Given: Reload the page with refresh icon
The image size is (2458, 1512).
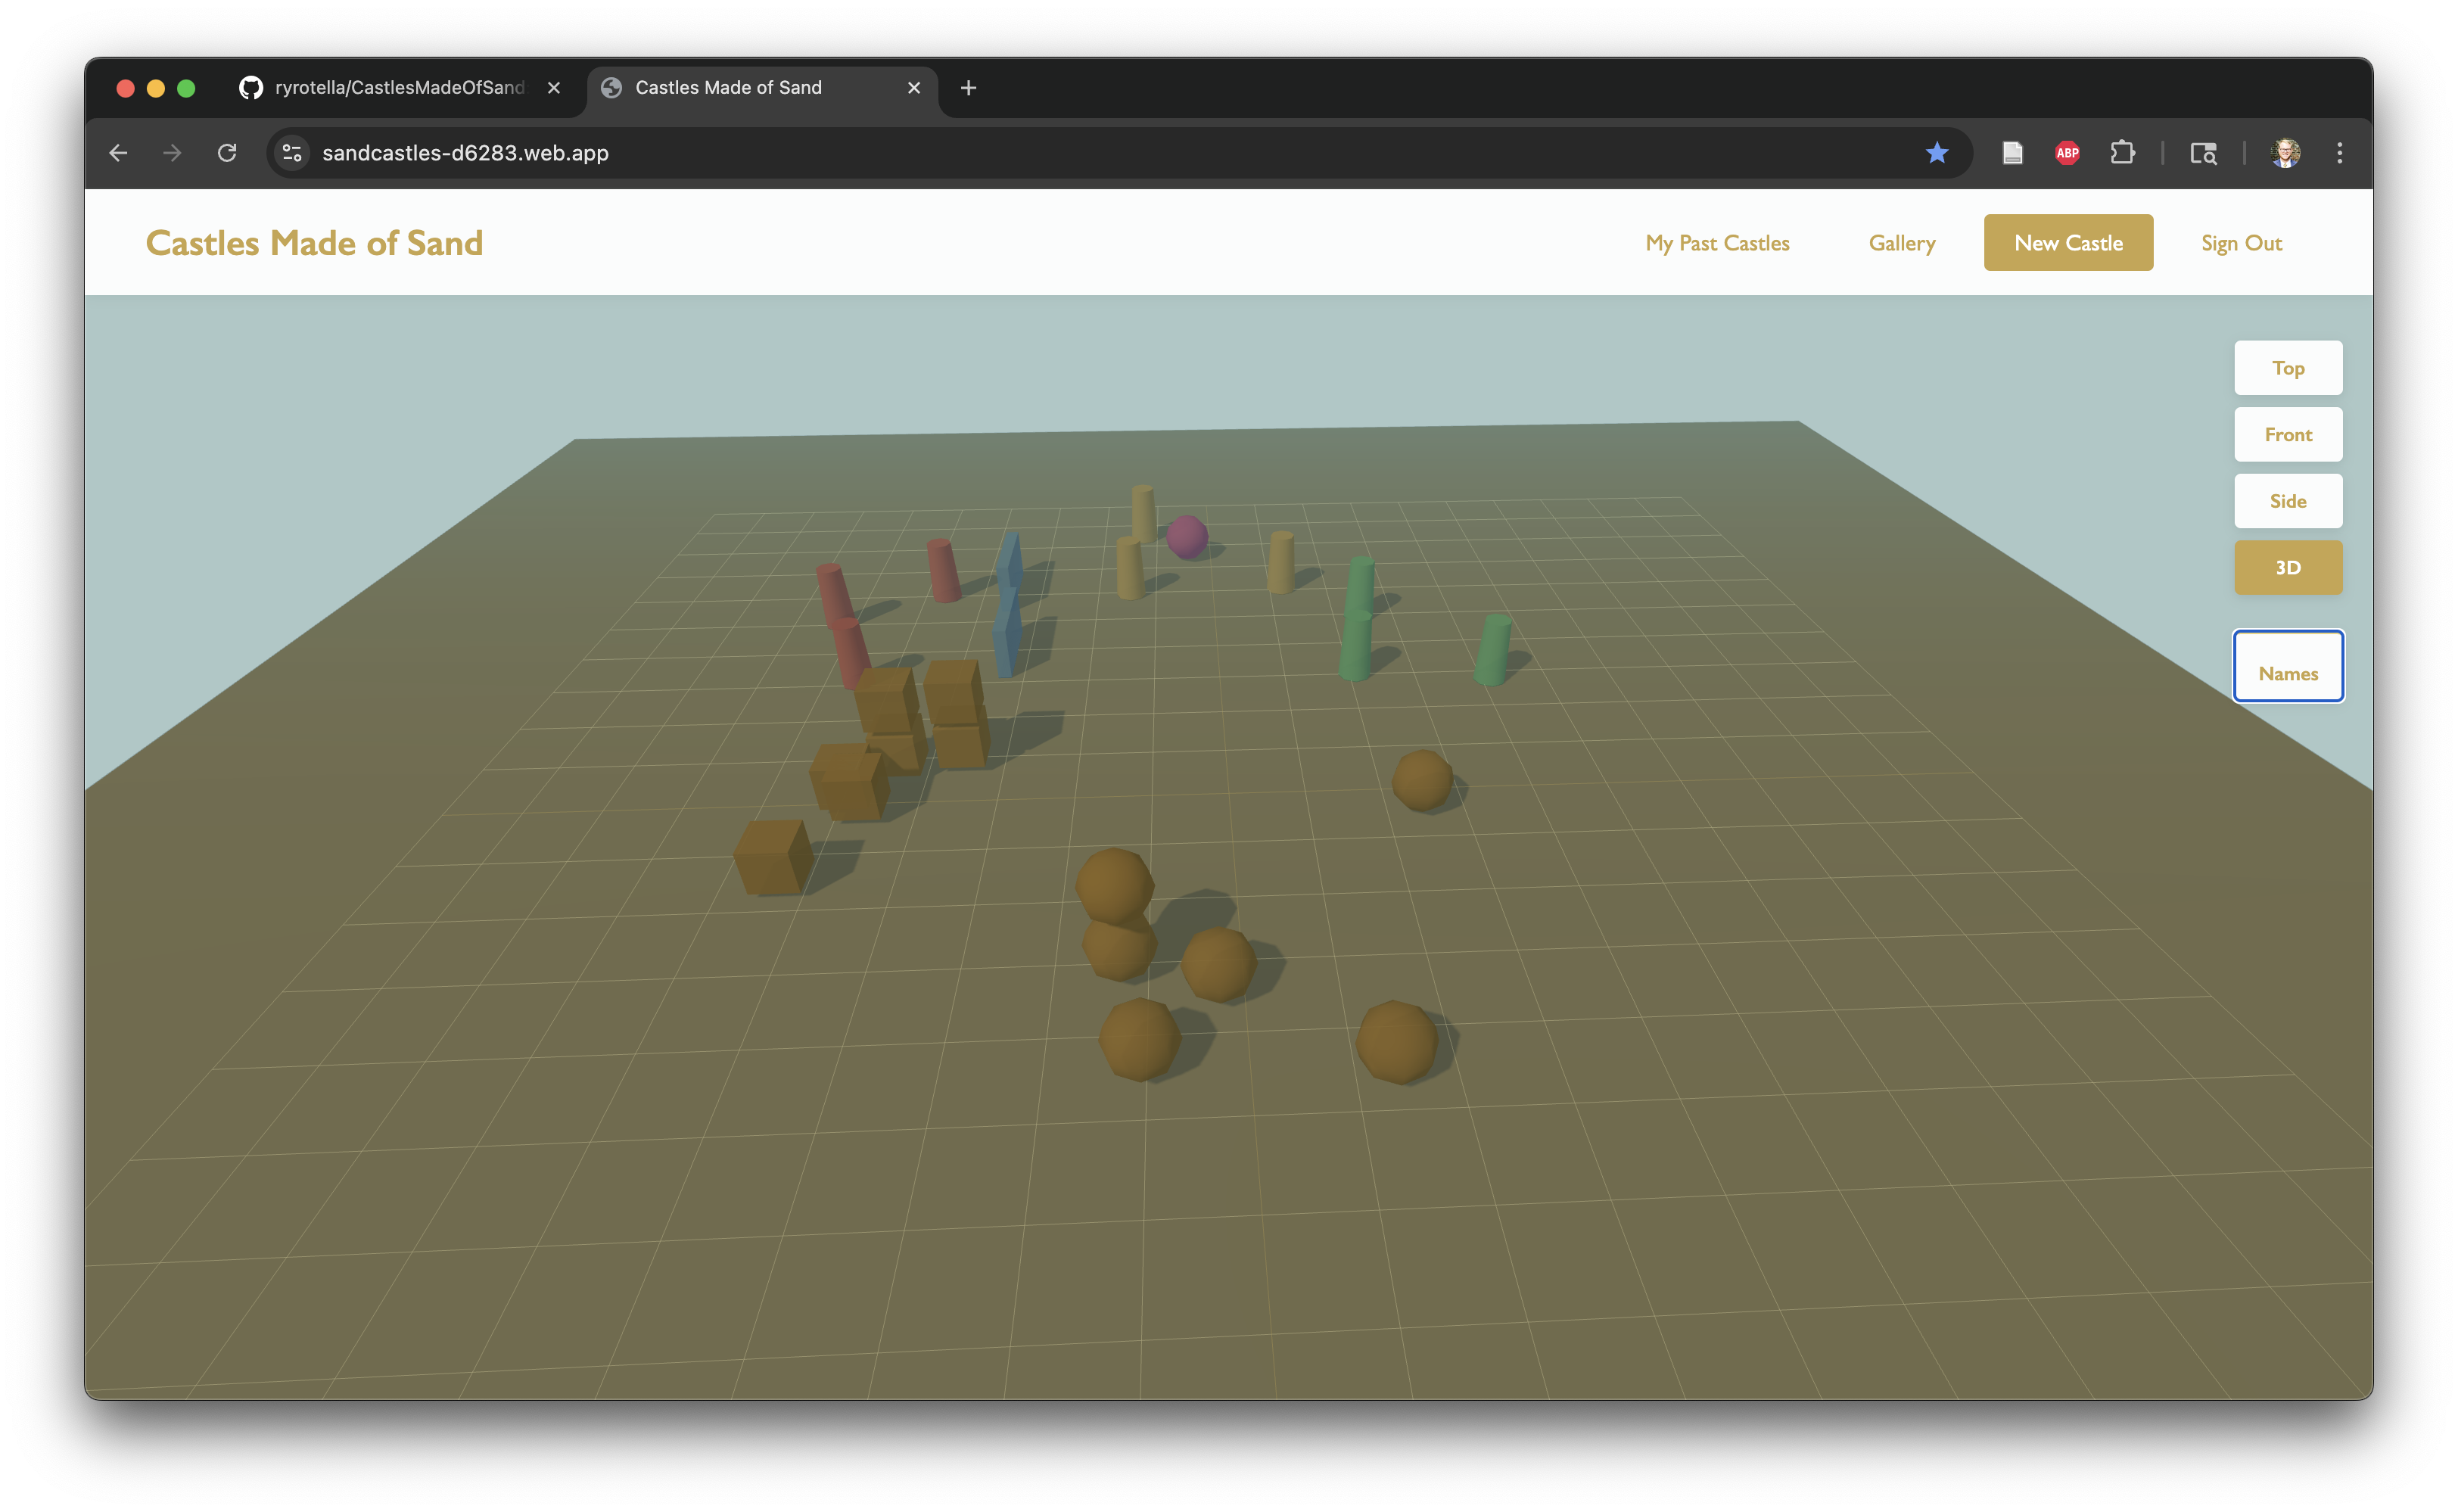Looking at the screenshot, I should pos(227,153).
